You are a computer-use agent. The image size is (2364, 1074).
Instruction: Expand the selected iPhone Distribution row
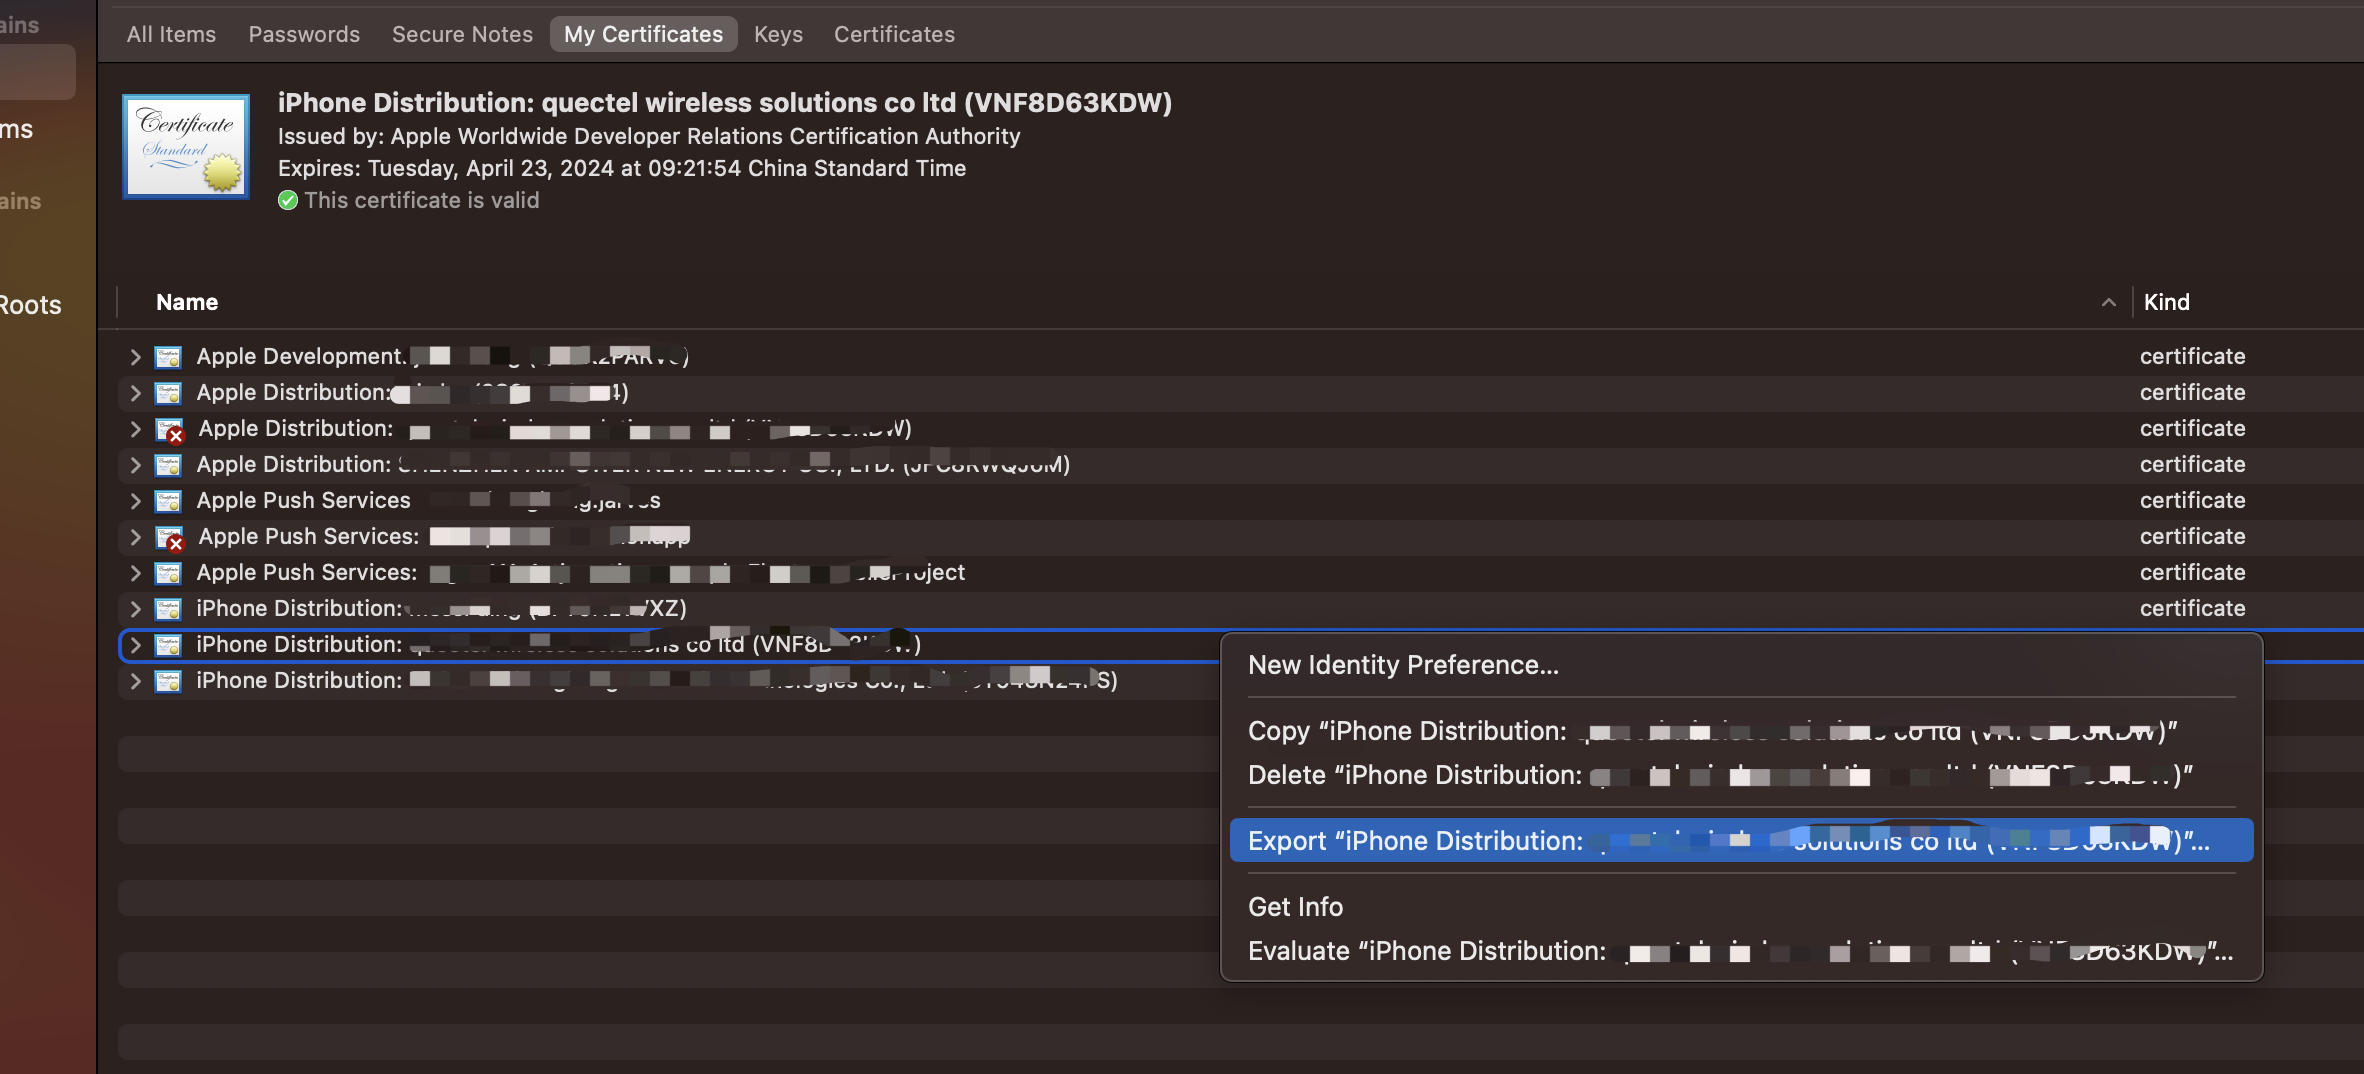pyautogui.click(x=135, y=645)
